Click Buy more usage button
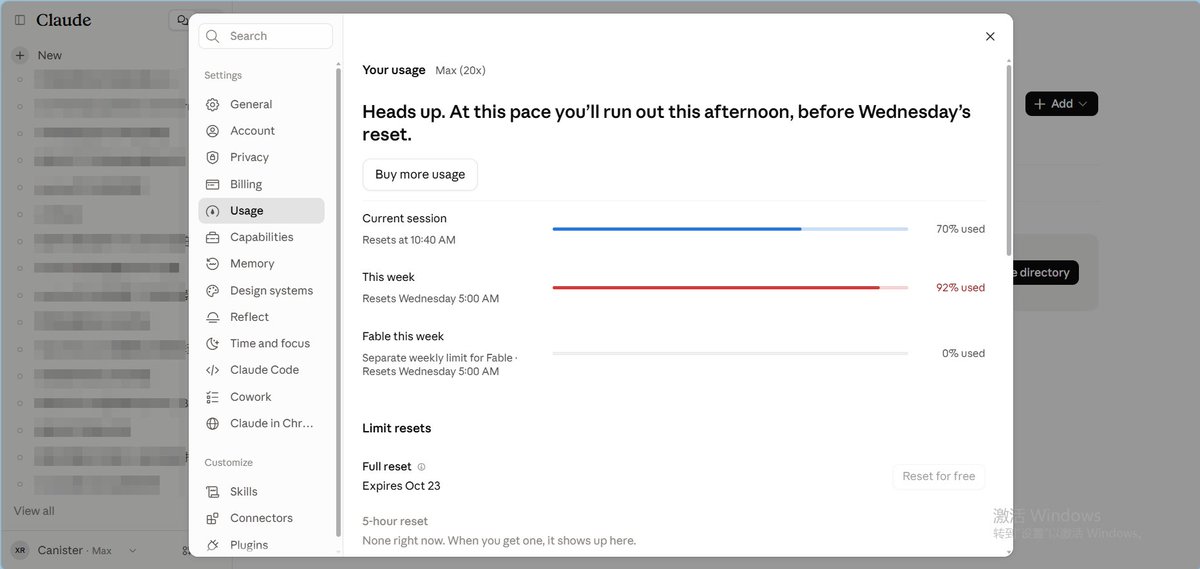1200x569 pixels. pyautogui.click(x=420, y=174)
